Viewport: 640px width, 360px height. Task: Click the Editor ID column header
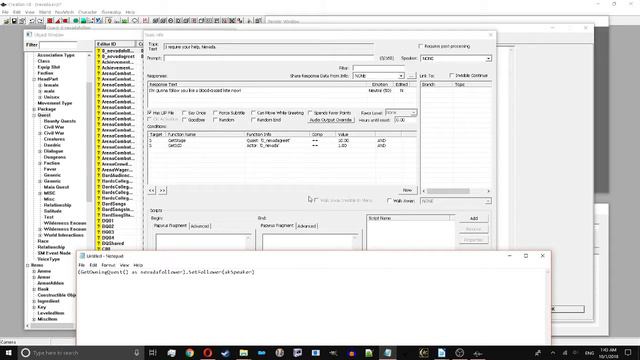(x=116, y=44)
